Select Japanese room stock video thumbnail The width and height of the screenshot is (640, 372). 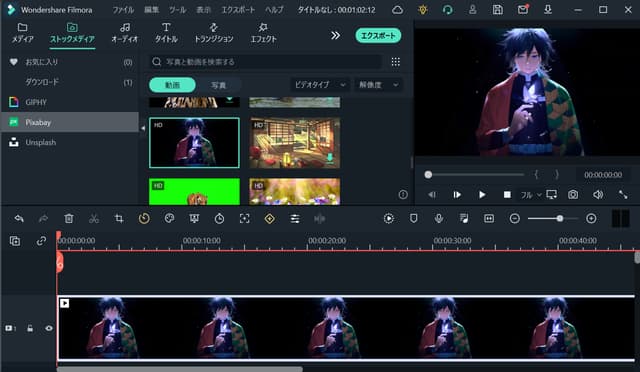pos(295,143)
